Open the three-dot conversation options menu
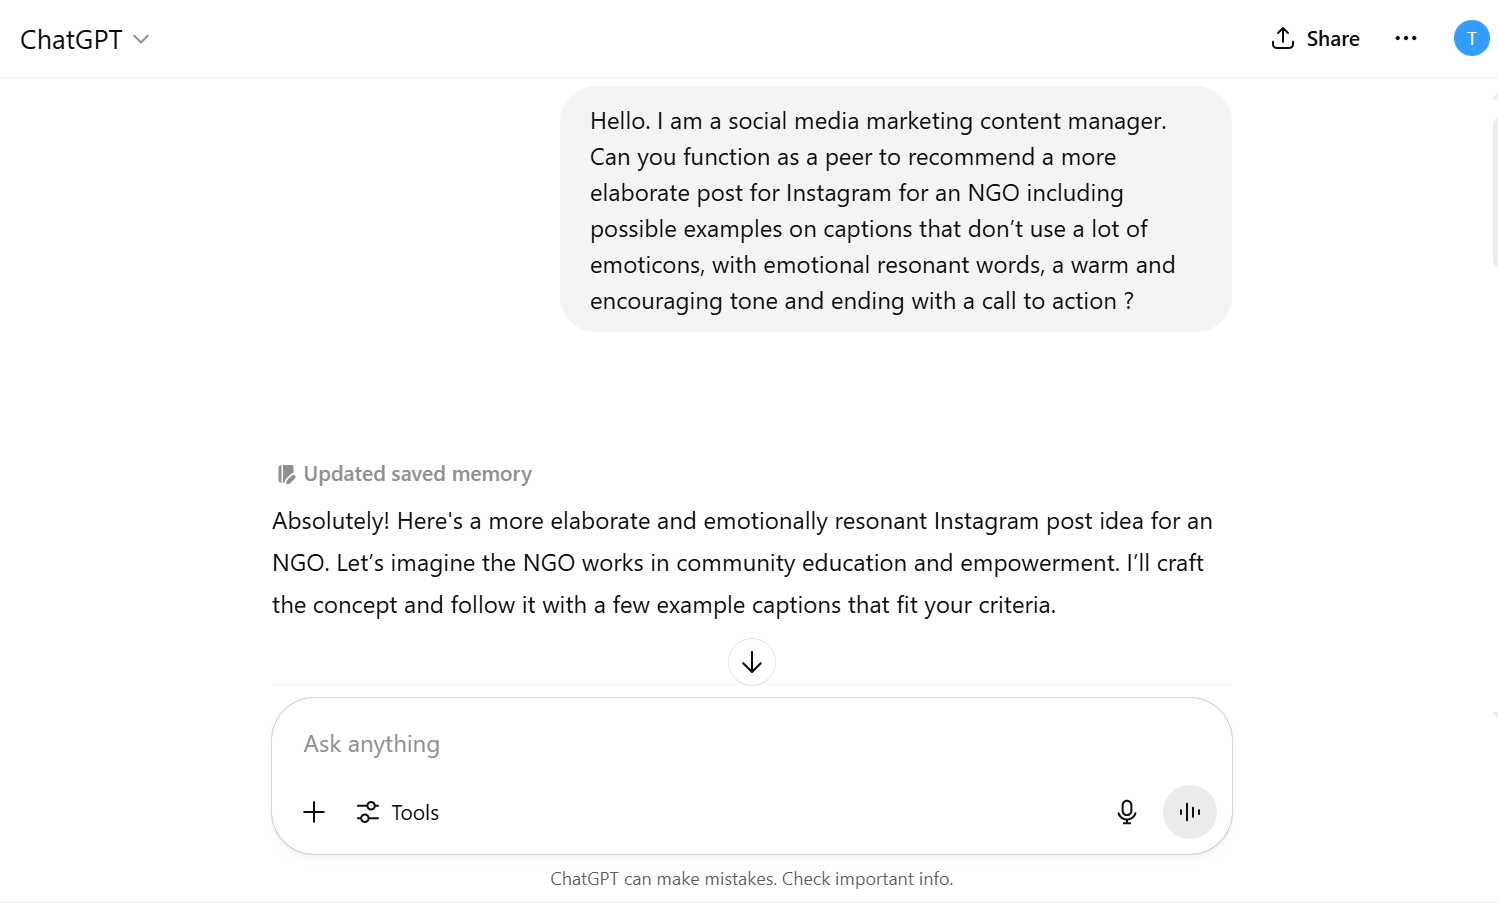This screenshot has height=903, width=1498. coord(1406,38)
